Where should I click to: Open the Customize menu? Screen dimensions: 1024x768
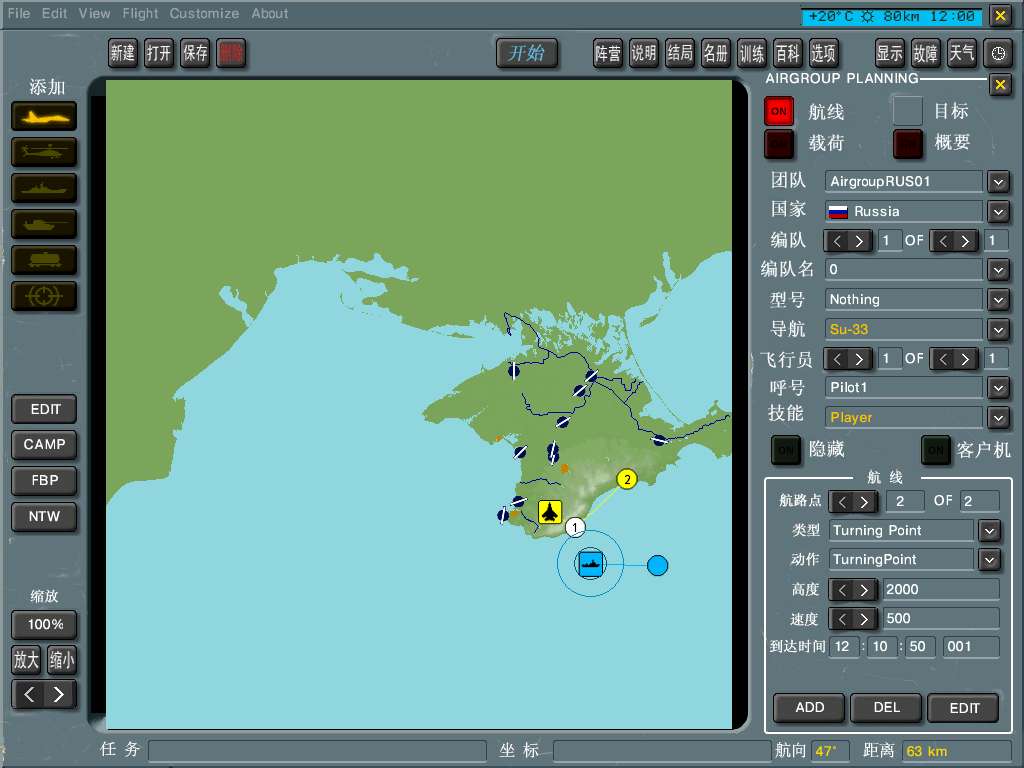[204, 14]
